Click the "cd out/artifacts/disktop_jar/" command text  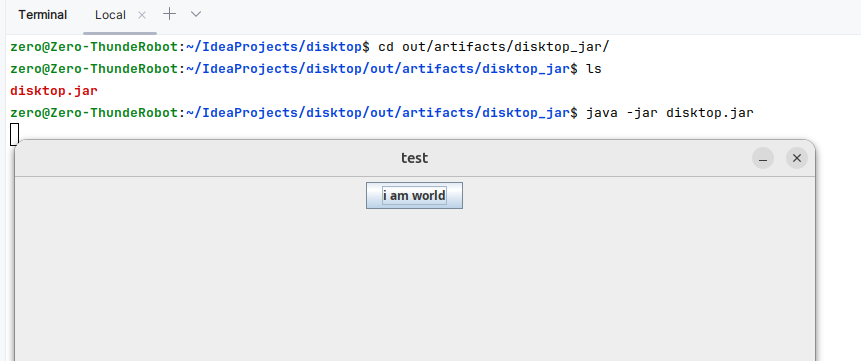point(494,47)
